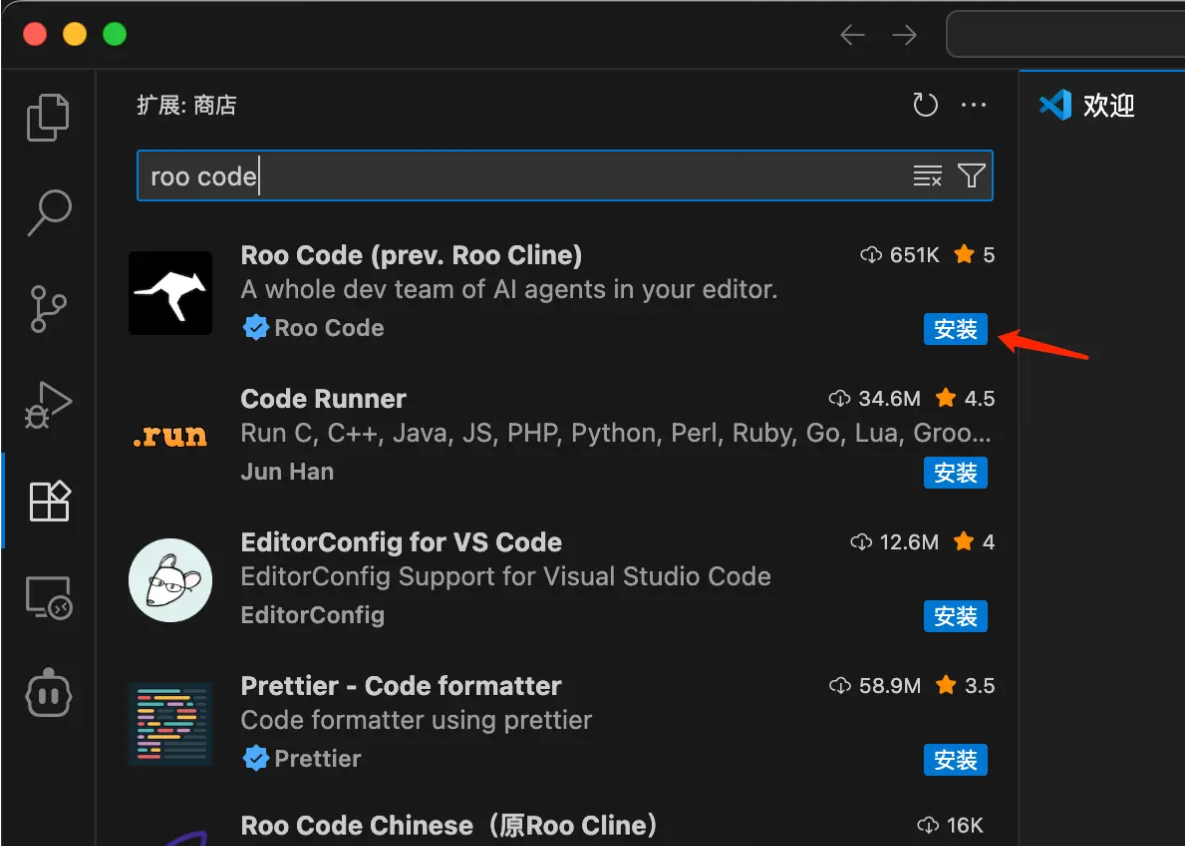The width and height of the screenshot is (1185, 846).
Task: Click the EditorConfig Support description
Action: [506, 576]
